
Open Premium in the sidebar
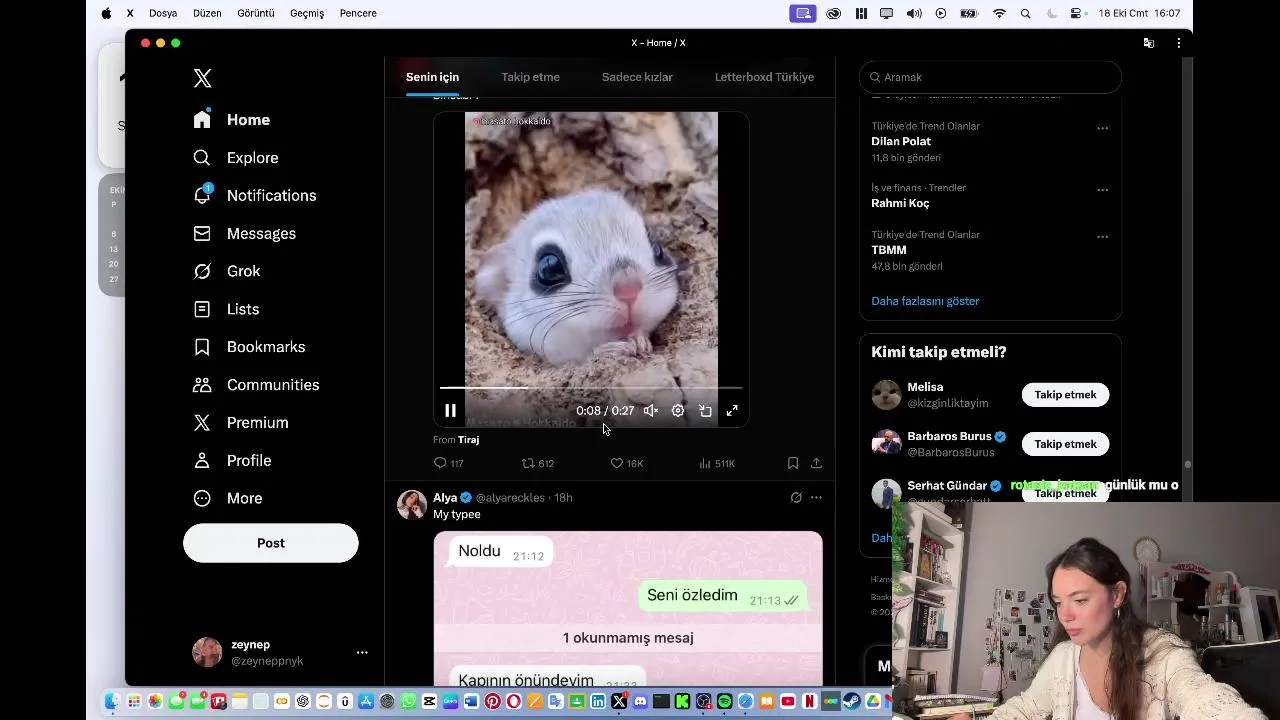click(241, 423)
